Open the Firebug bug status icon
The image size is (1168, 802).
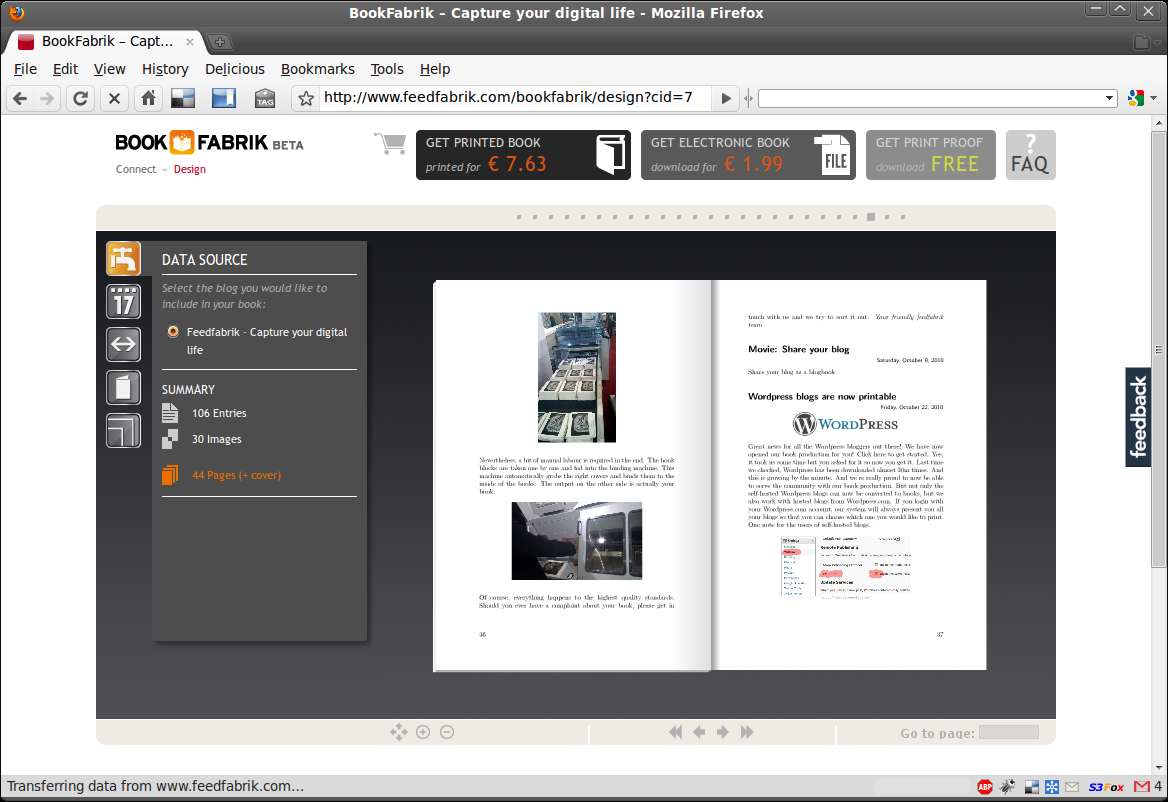tap(1007, 786)
